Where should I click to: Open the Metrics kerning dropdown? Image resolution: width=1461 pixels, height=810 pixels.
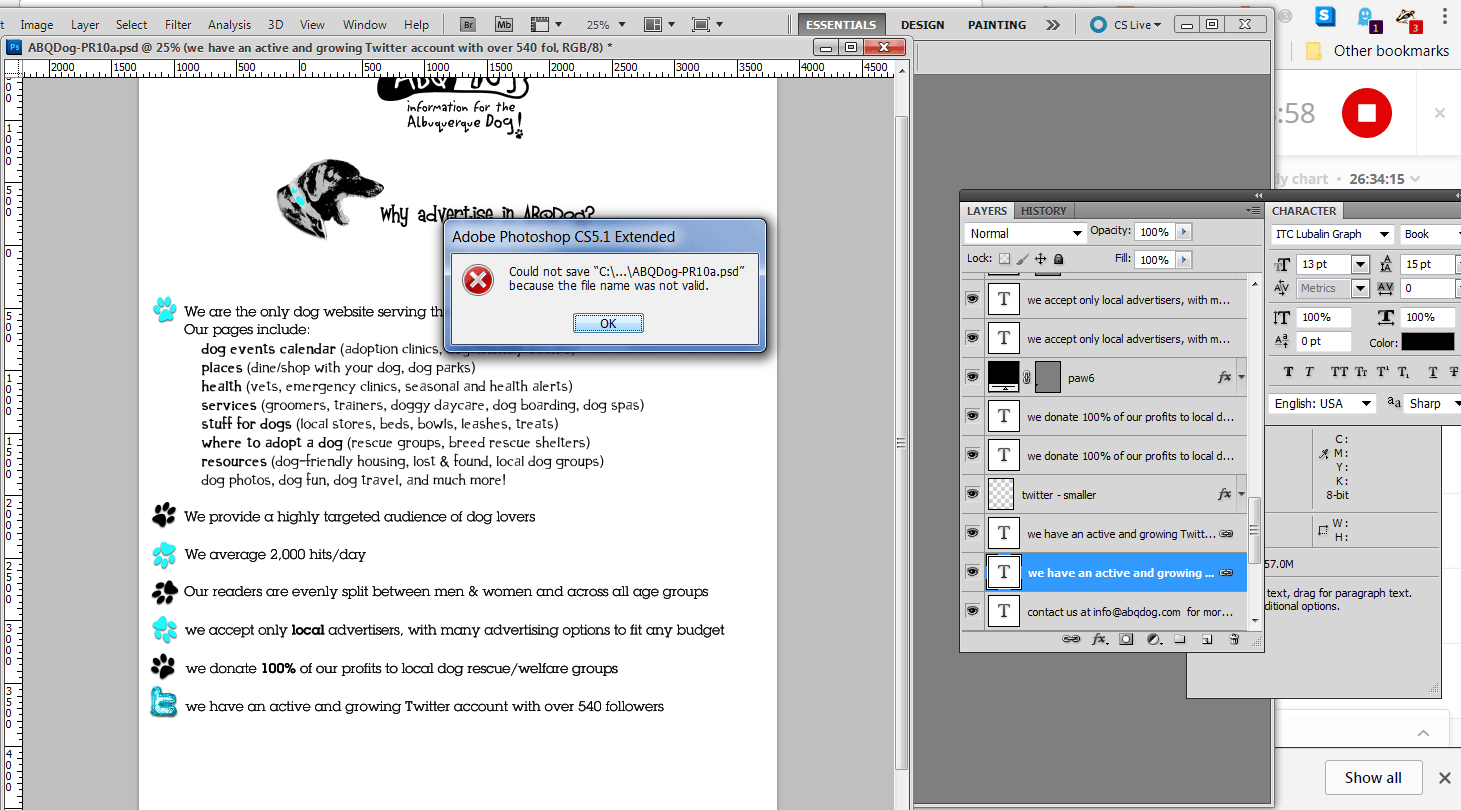point(1360,288)
